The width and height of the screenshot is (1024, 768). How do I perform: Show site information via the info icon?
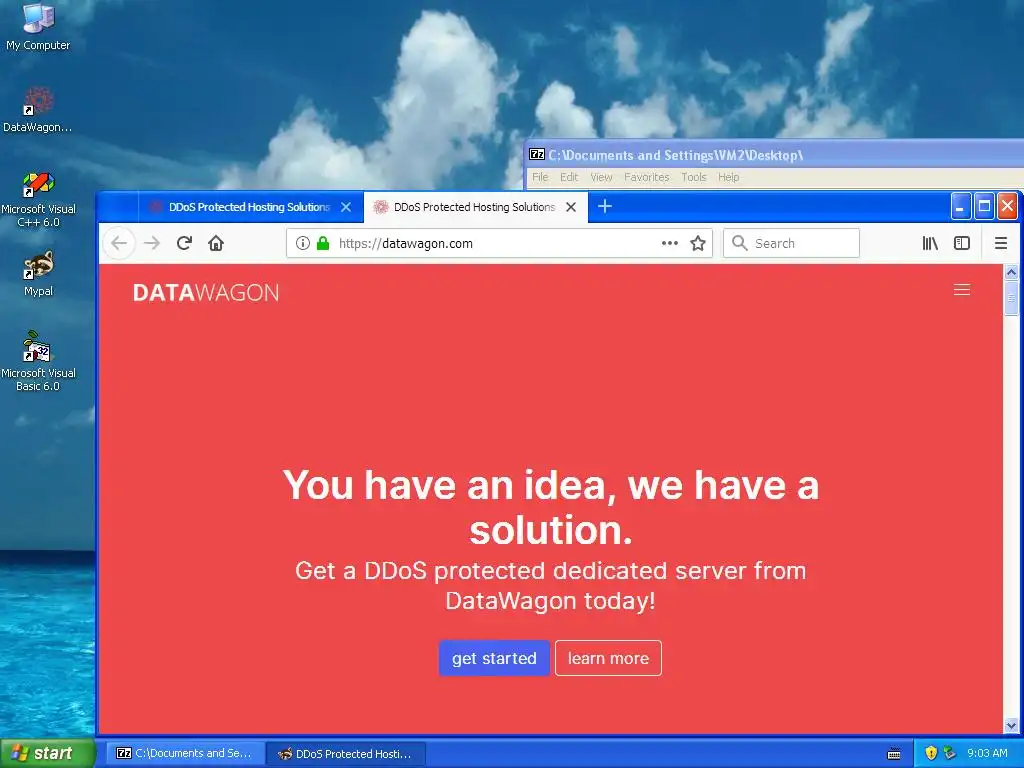302,244
